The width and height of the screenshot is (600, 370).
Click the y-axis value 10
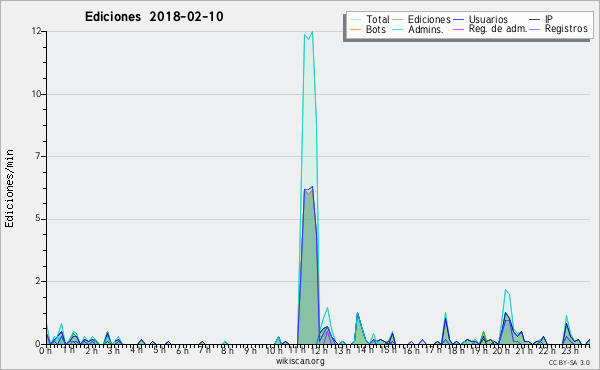(37, 94)
